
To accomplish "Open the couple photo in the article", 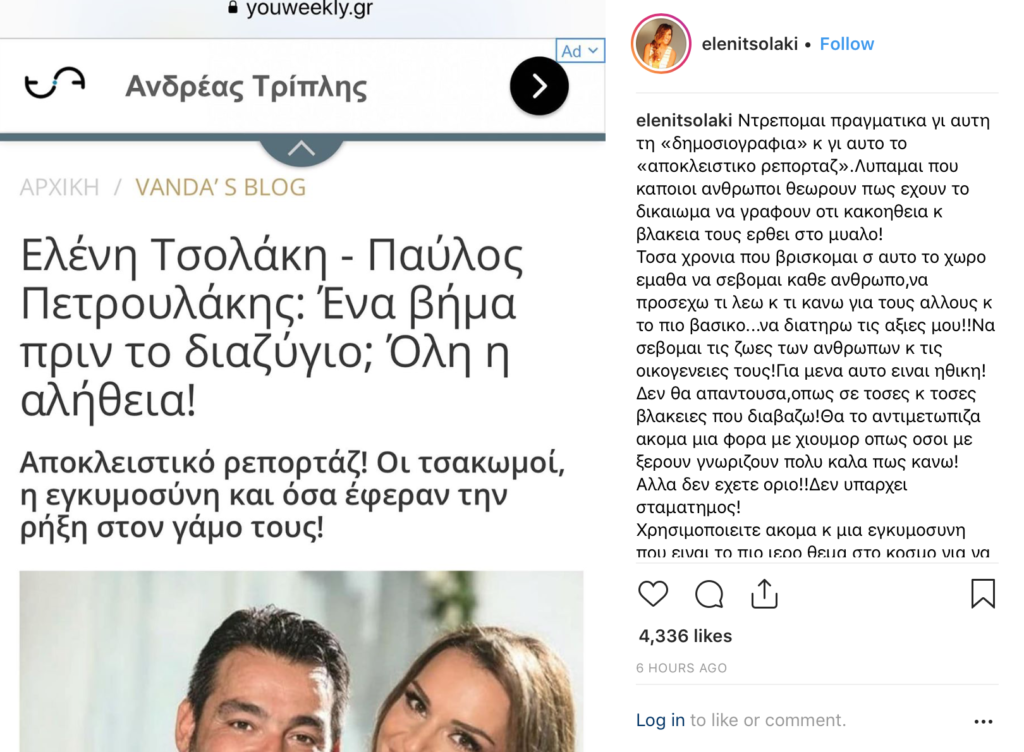I will pyautogui.click(x=301, y=661).
